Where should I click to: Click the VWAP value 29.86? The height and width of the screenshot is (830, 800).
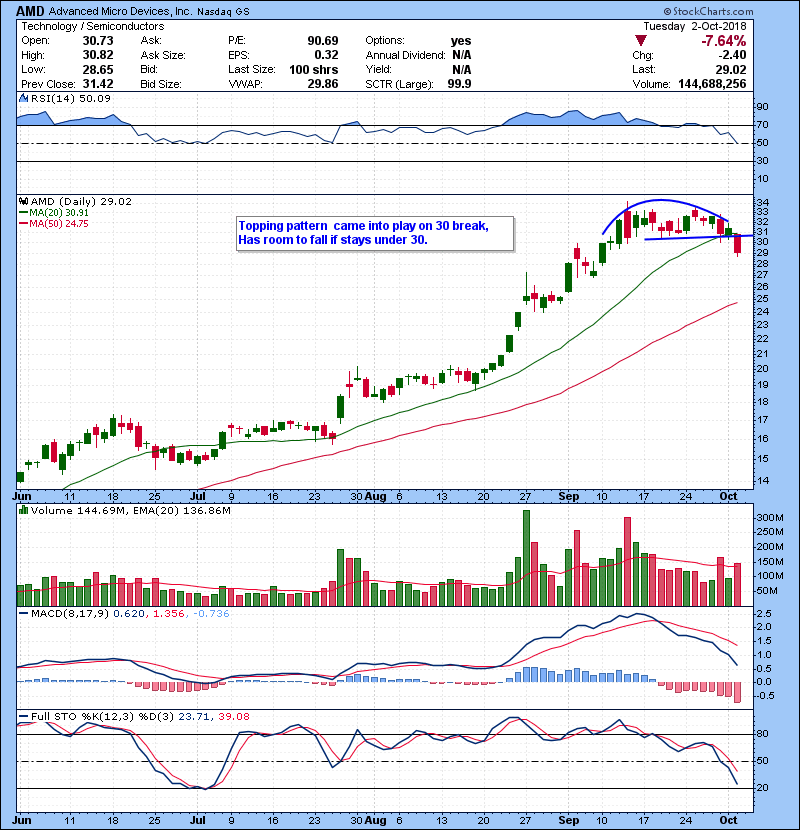point(322,84)
